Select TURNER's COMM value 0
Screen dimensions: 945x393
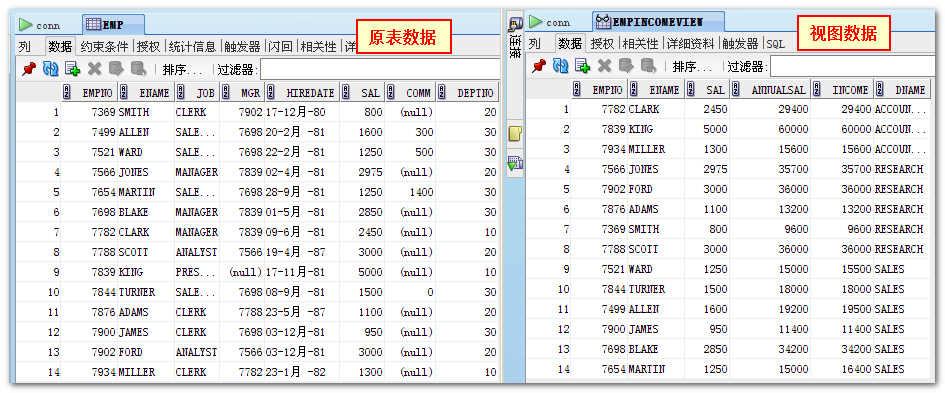410,292
